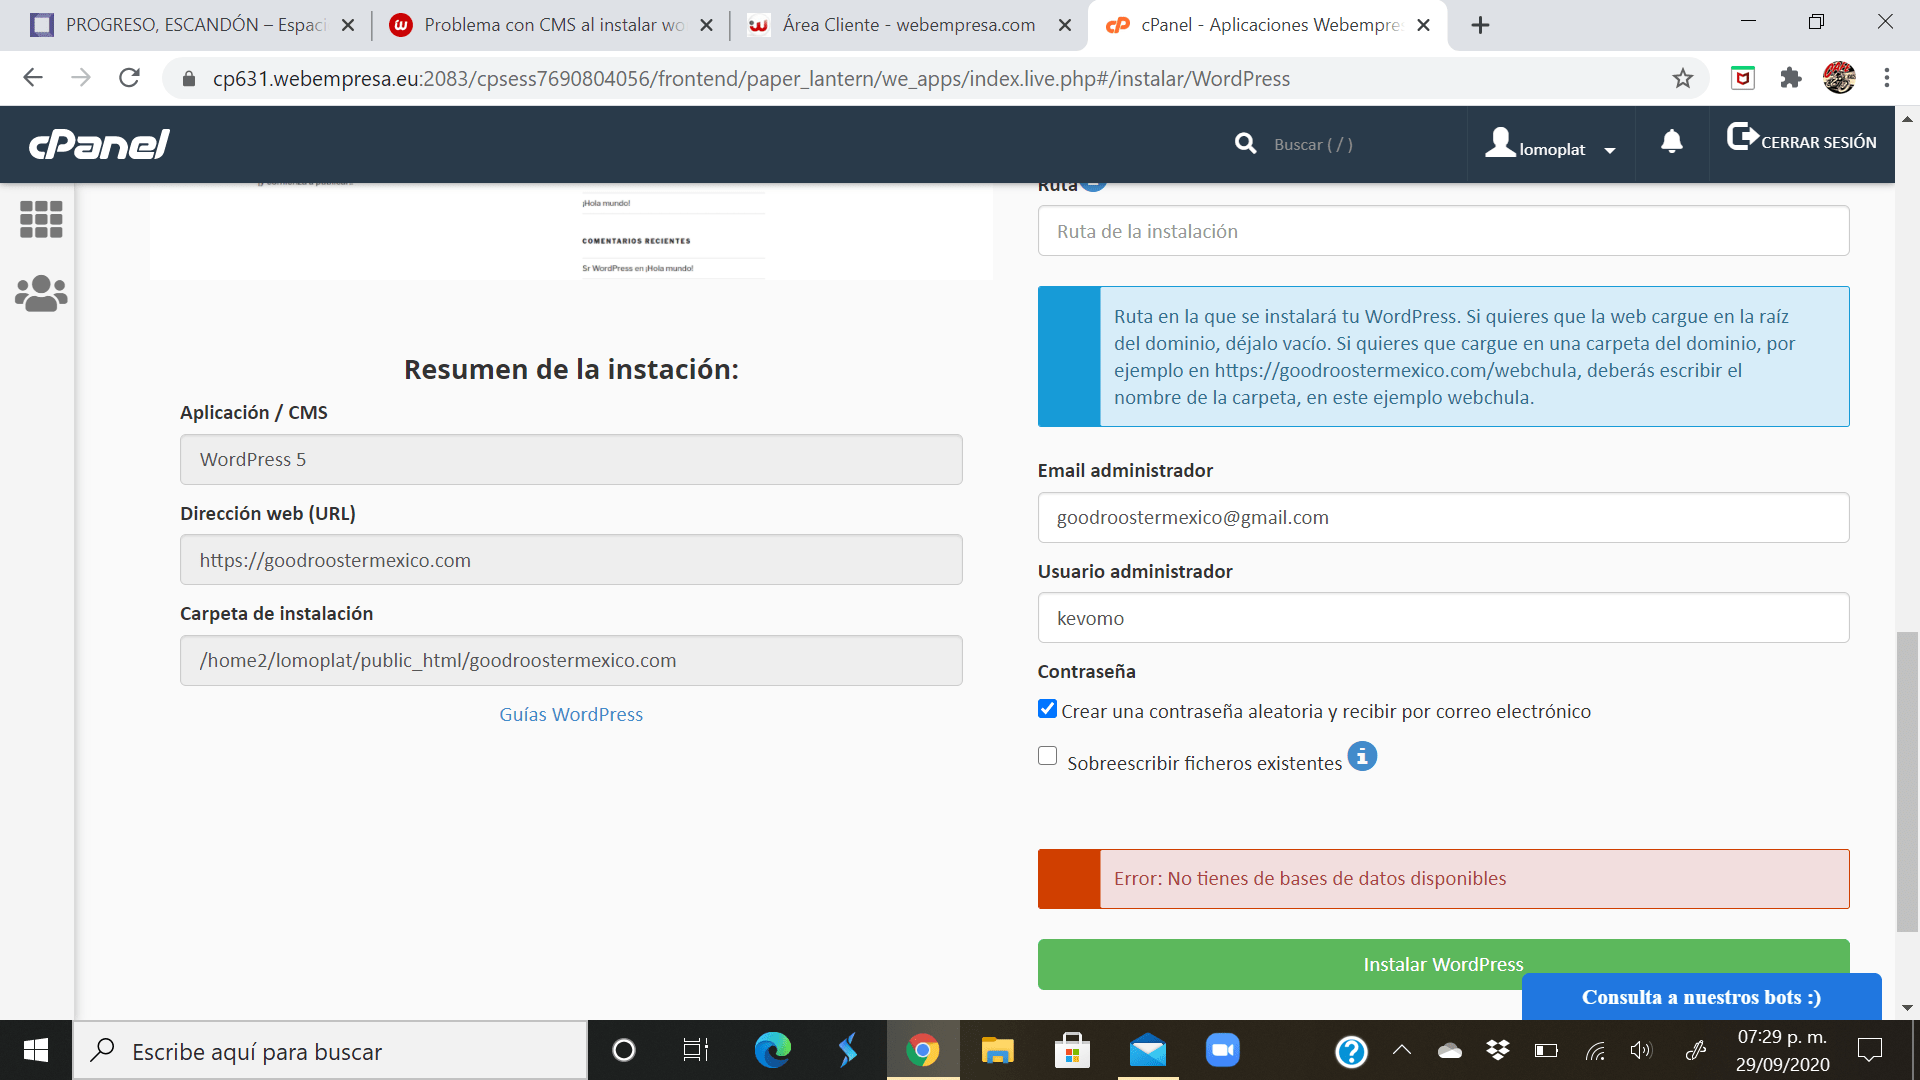This screenshot has width=1920, height=1080.
Task: Switch to Problema con CMS al instalar tab
Action: tap(551, 25)
